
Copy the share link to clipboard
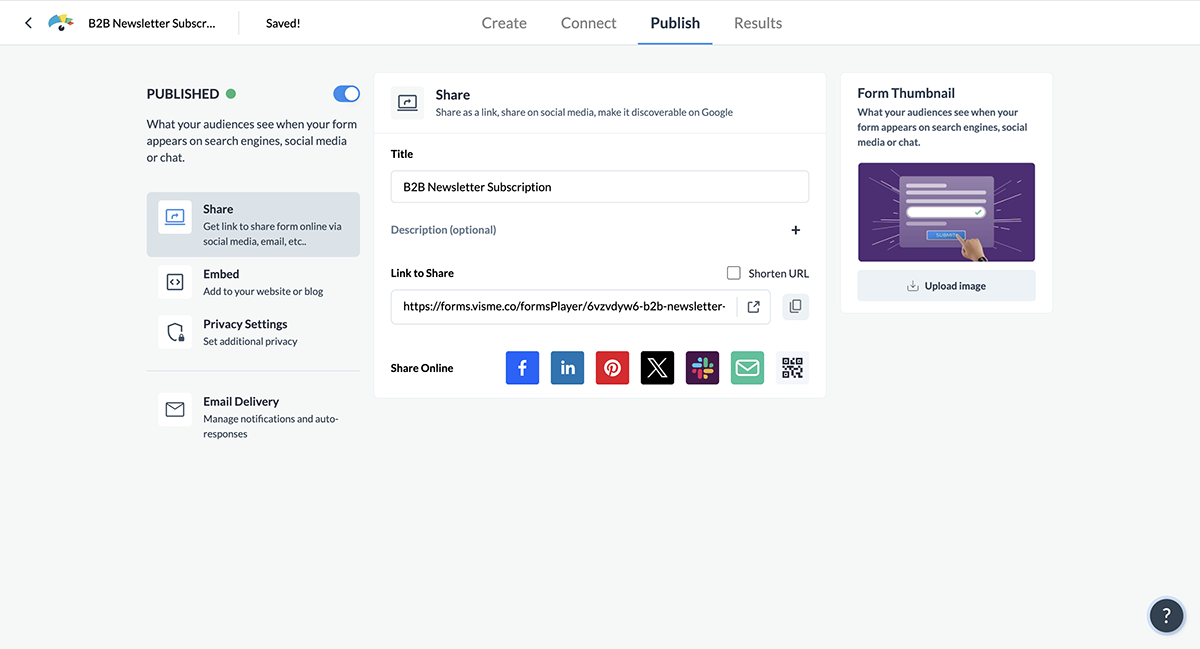[x=795, y=307]
